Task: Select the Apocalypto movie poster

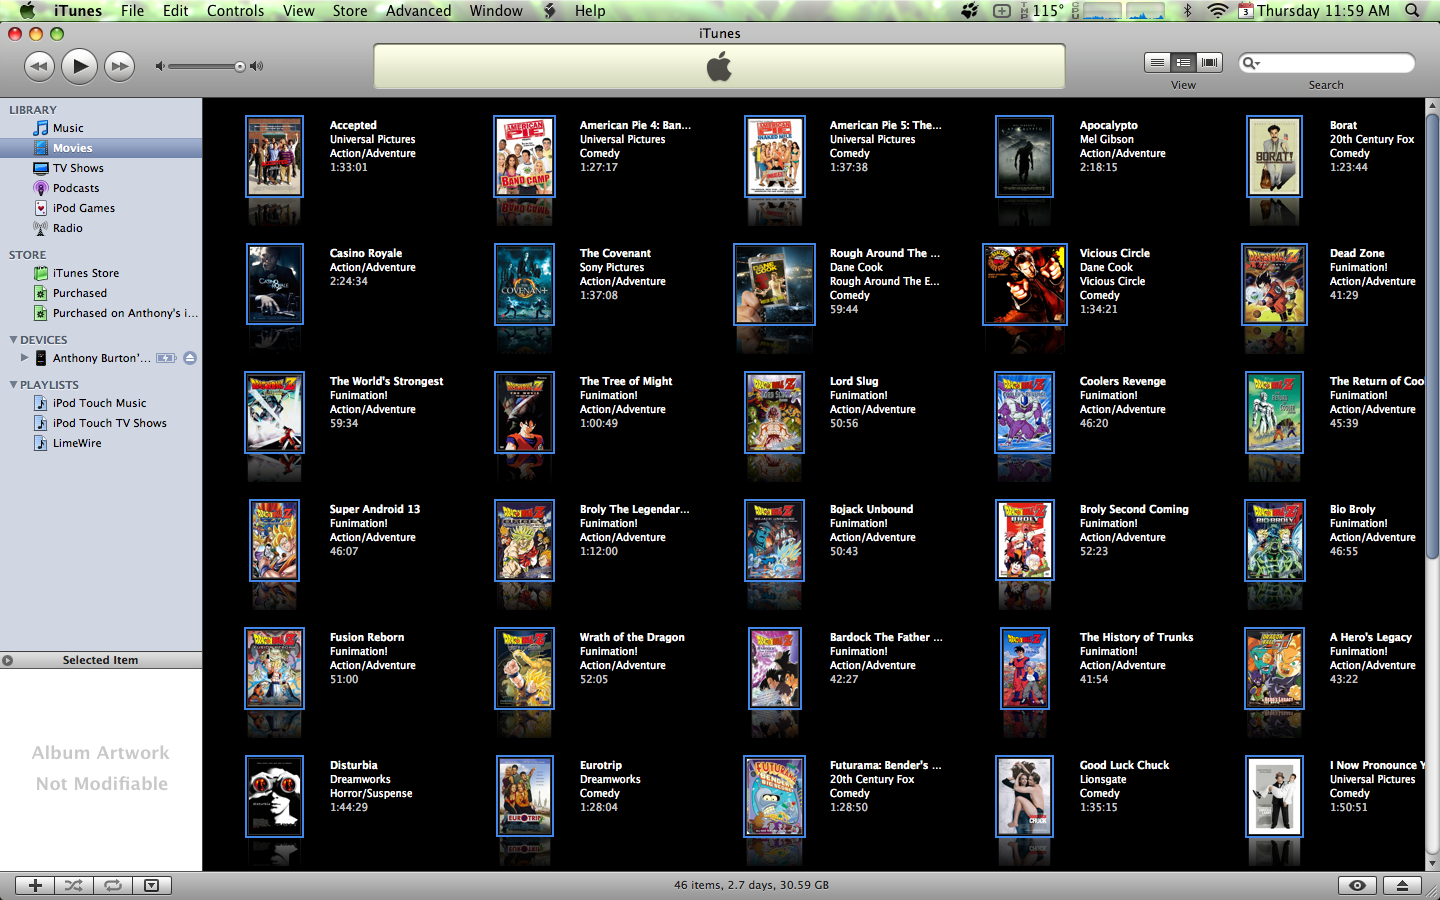Action: pos(1024,156)
